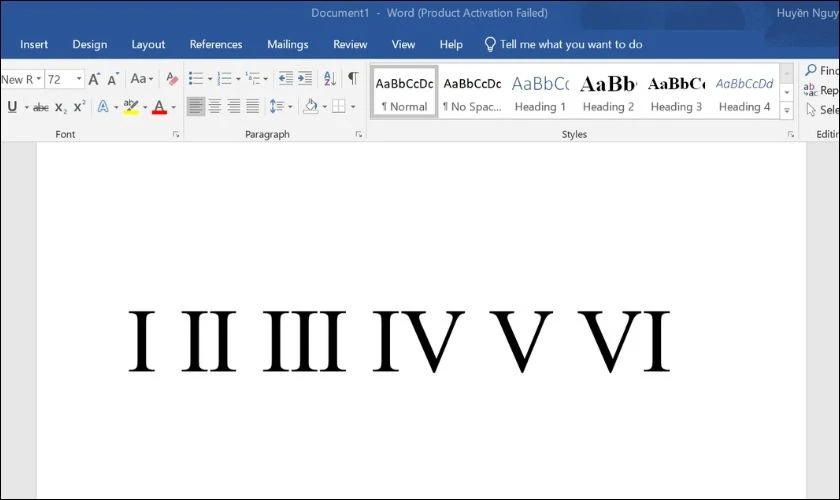This screenshot has width=840, height=500.
Task: Open the font size dropdown
Action: (x=79, y=79)
